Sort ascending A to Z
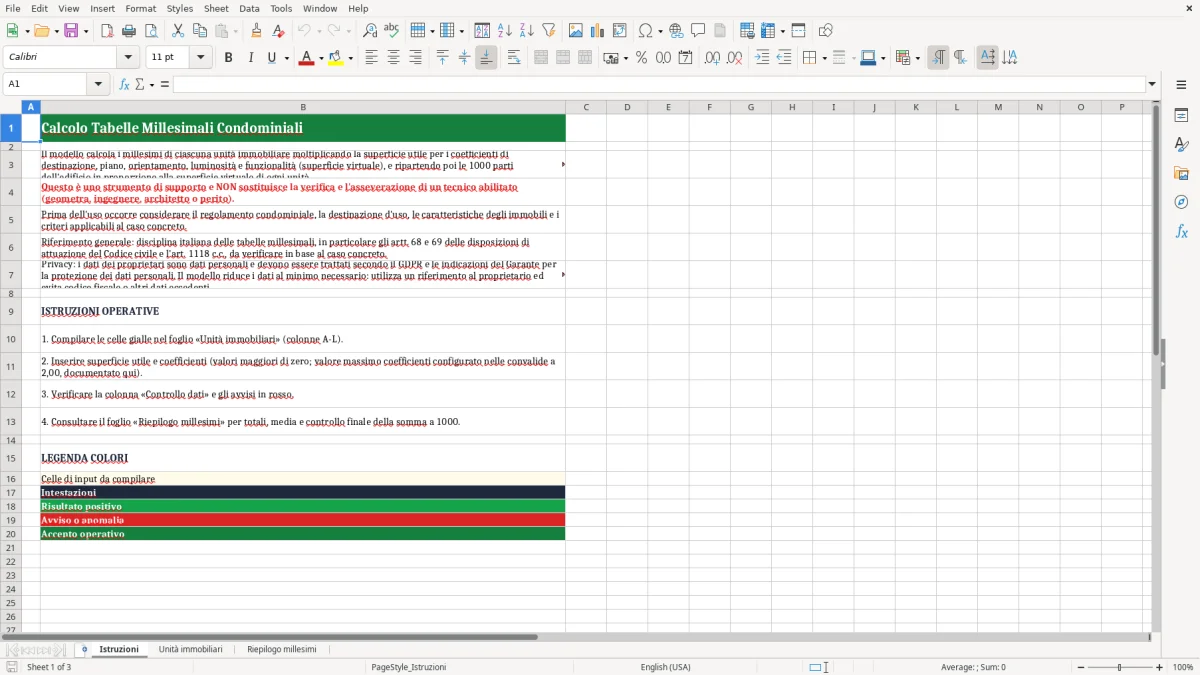Image resolution: width=1200 pixels, height=675 pixels. click(505, 31)
